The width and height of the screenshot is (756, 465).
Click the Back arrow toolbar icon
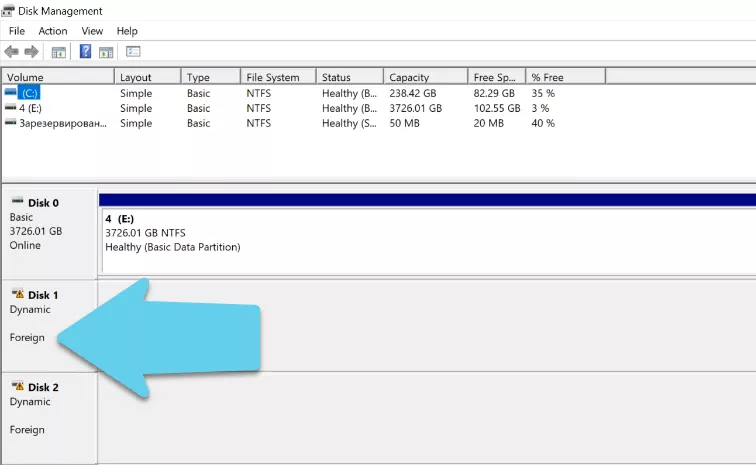point(12,51)
